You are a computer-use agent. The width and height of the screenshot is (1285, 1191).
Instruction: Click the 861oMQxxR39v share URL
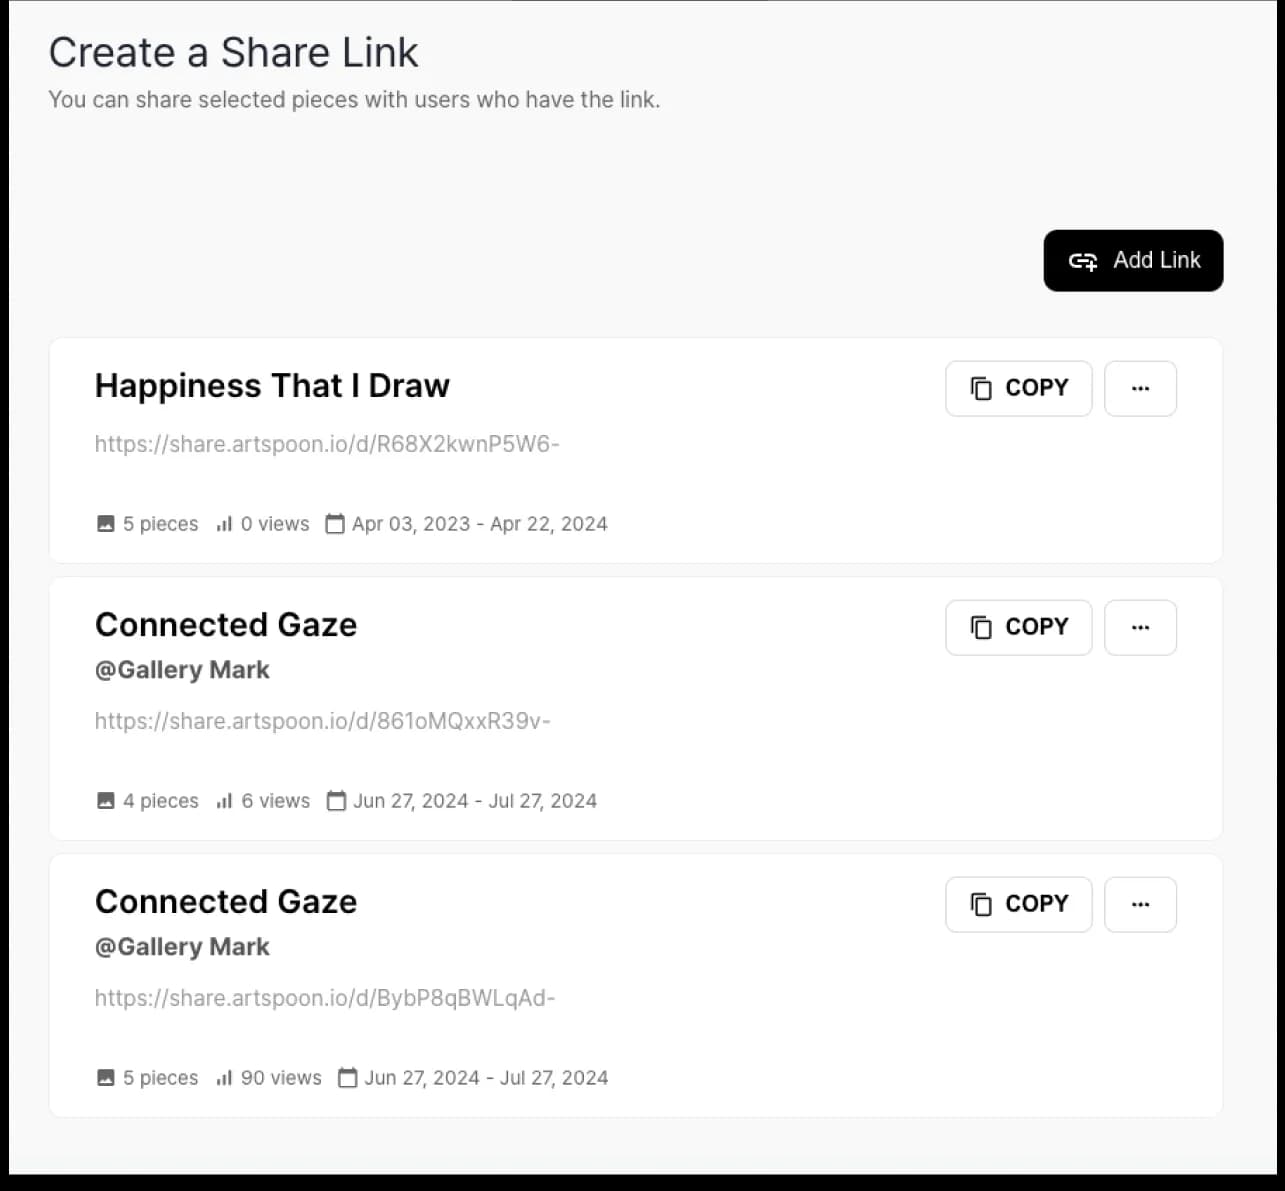coord(323,721)
